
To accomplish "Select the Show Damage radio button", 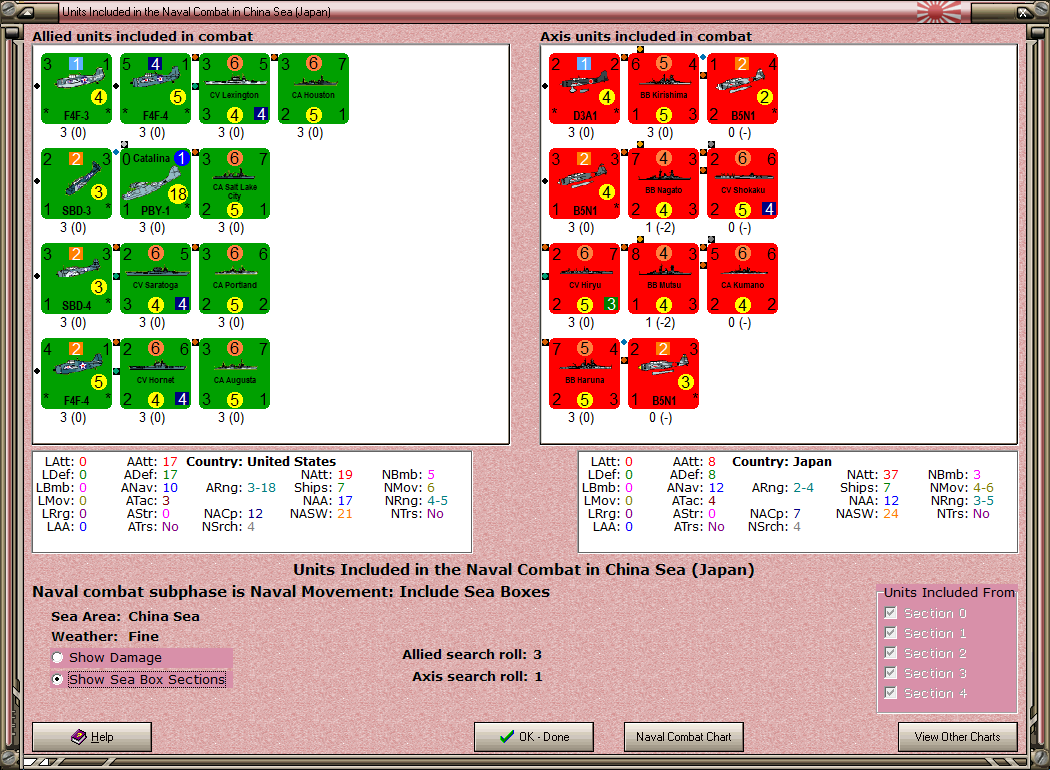I will pyautogui.click(x=58, y=658).
